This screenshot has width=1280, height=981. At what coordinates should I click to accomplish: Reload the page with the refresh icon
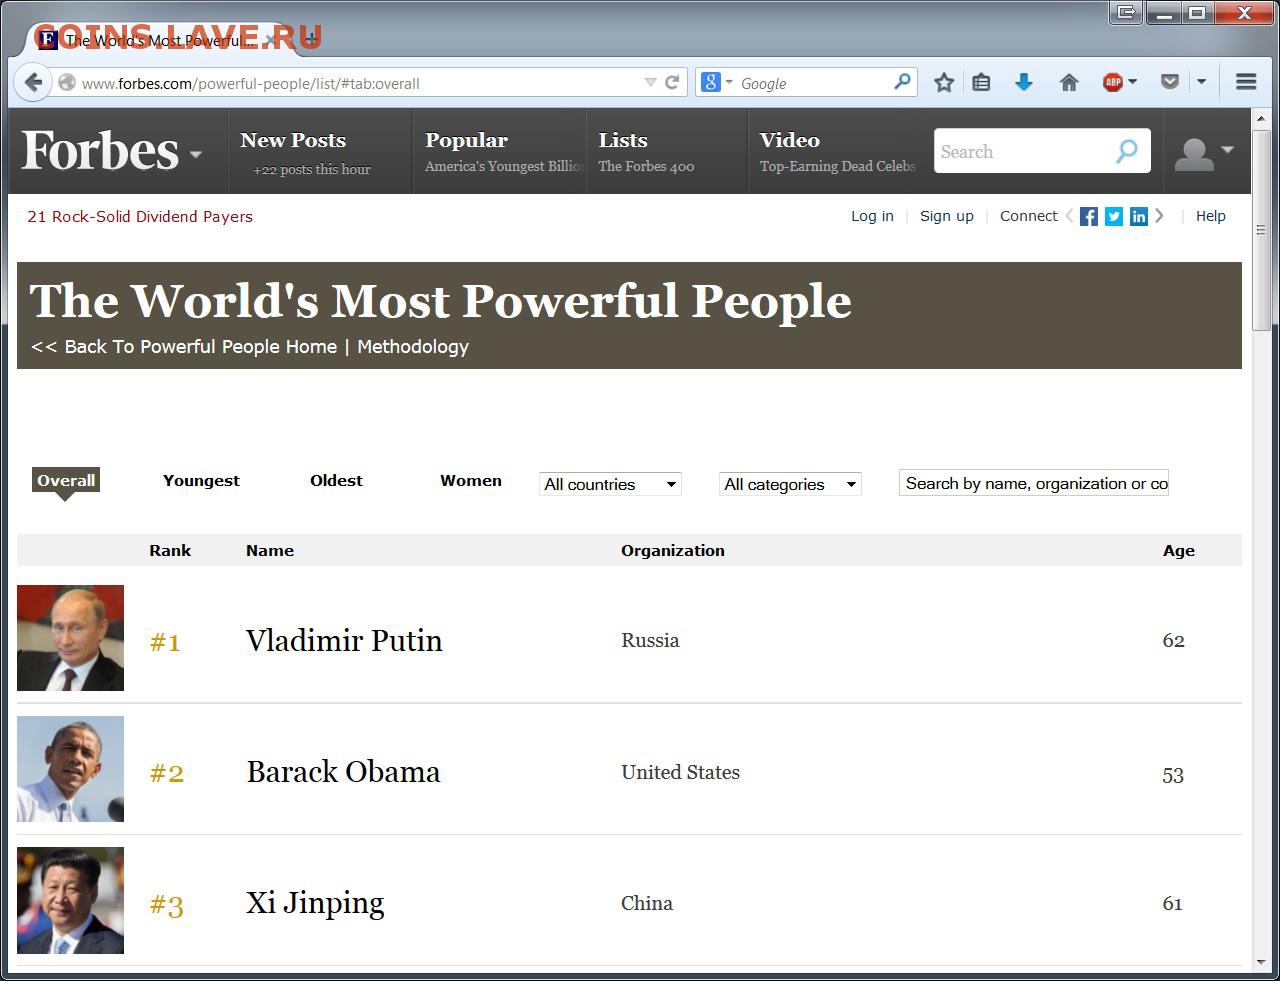coord(672,83)
